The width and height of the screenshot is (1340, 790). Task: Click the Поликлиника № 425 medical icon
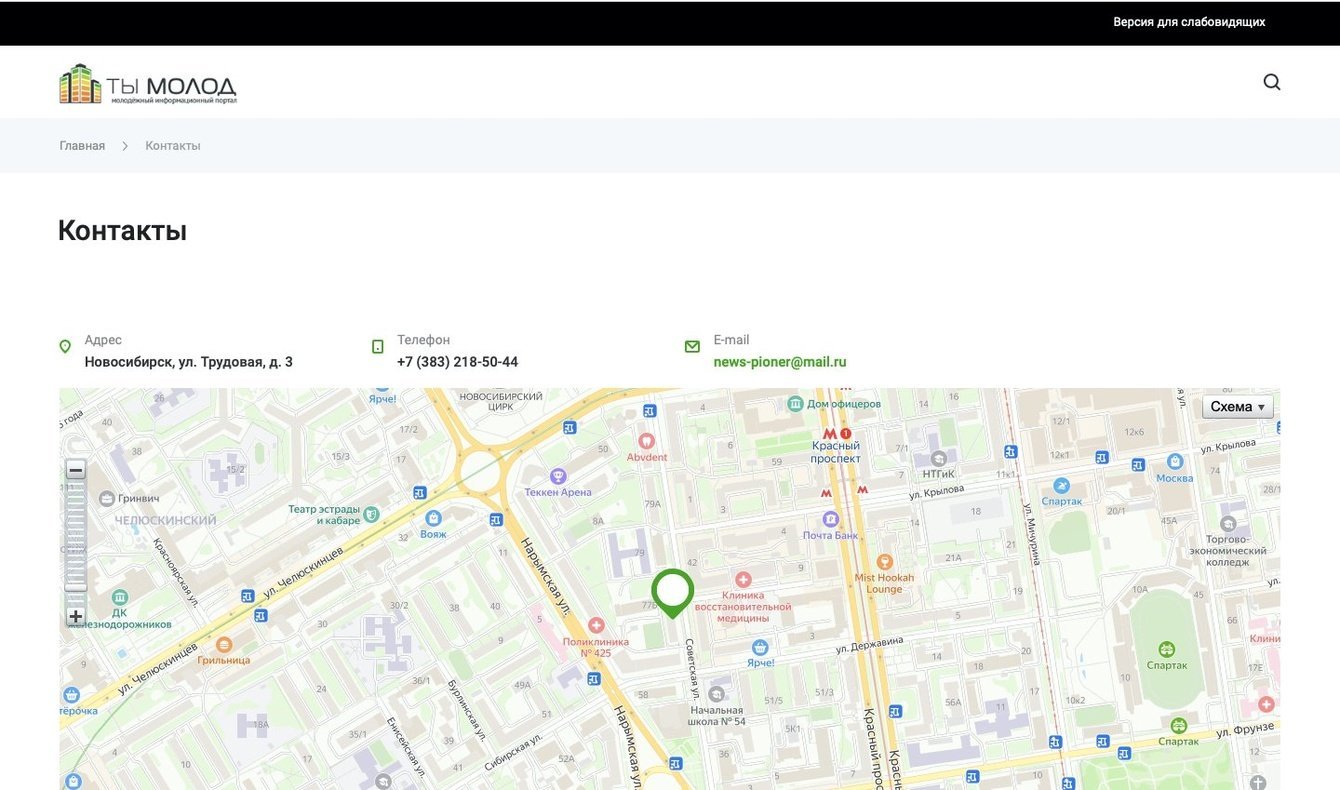pyautogui.click(x=596, y=625)
